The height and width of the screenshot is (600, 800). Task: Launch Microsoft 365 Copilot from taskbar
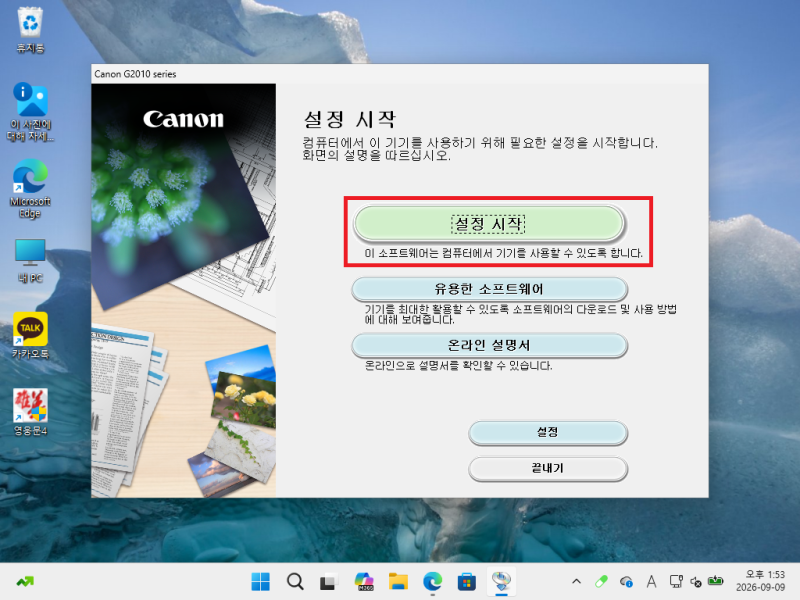pos(364,581)
